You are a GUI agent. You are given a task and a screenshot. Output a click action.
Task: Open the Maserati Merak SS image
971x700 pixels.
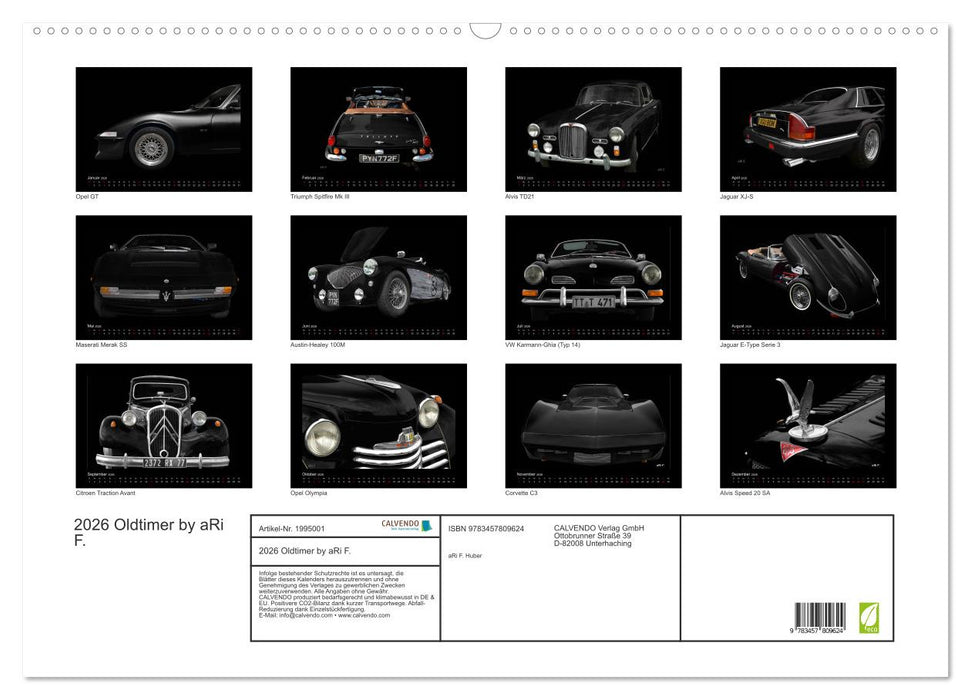163,274
